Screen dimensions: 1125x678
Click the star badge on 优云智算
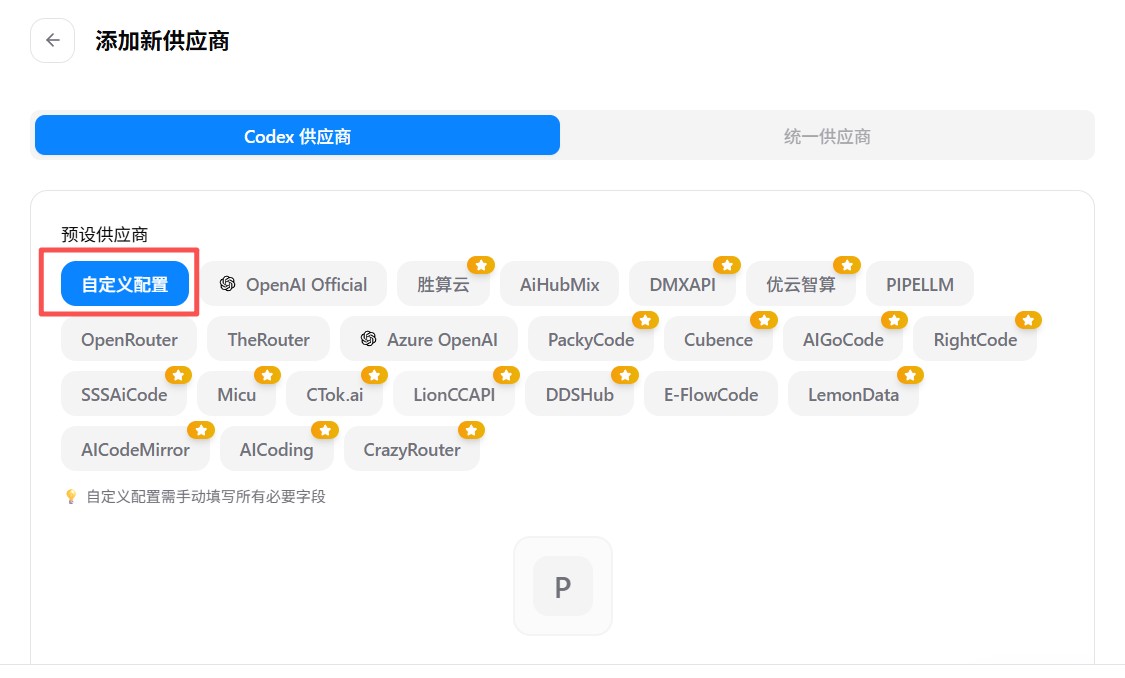point(847,265)
